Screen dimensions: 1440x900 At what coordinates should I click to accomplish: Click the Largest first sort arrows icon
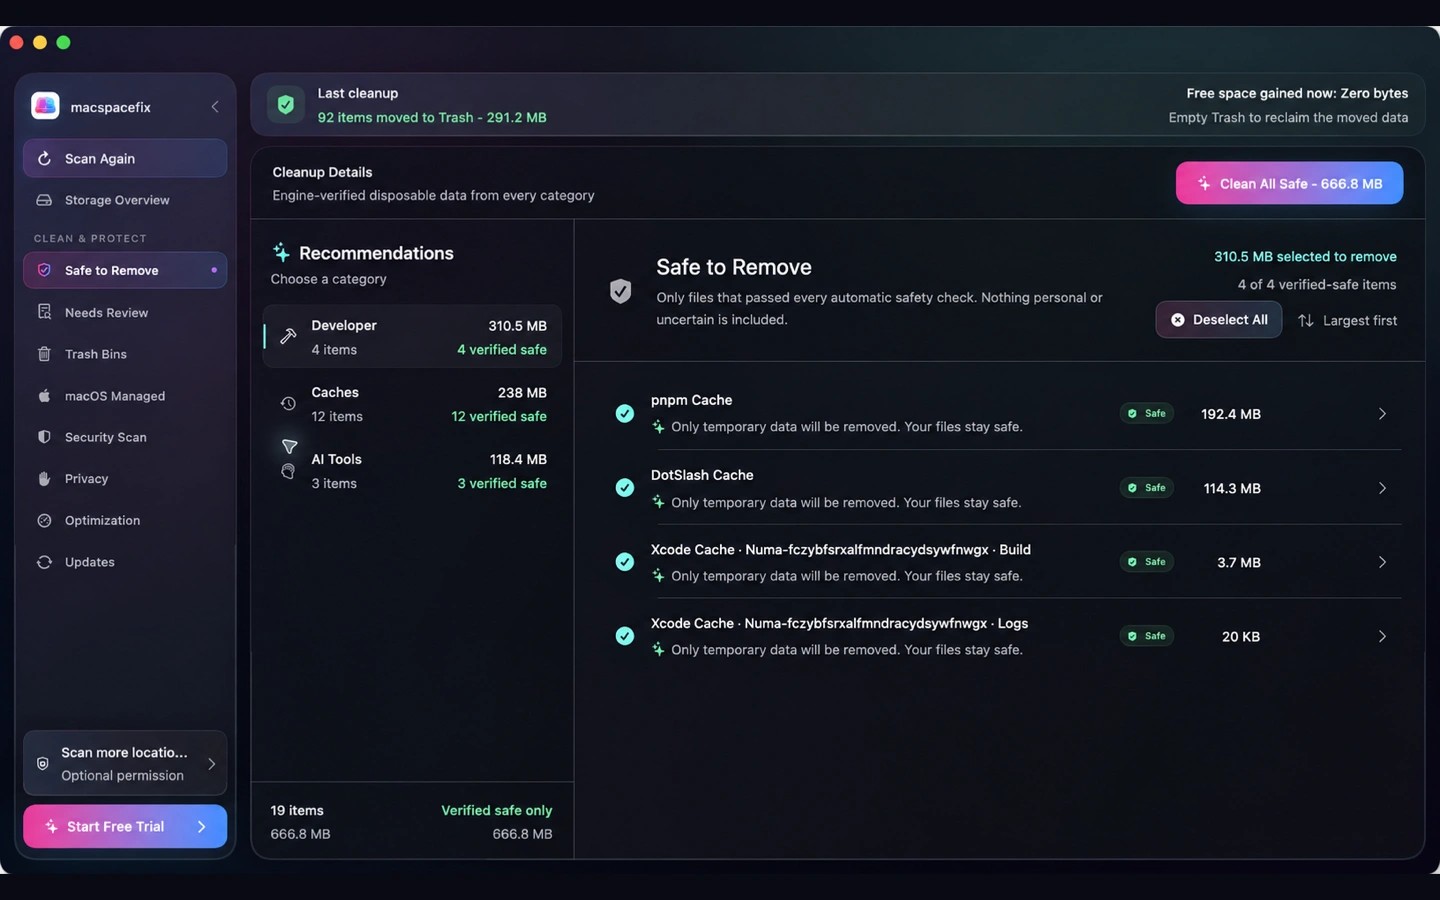(1306, 320)
